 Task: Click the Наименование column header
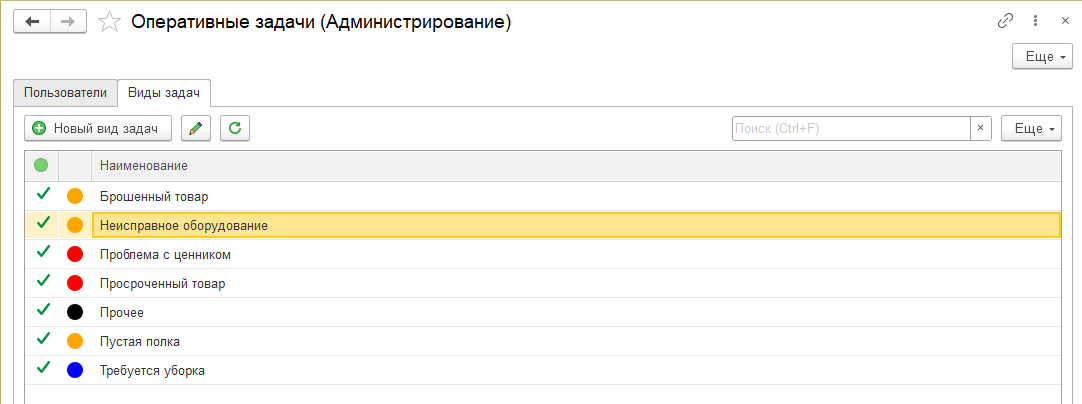point(144,166)
